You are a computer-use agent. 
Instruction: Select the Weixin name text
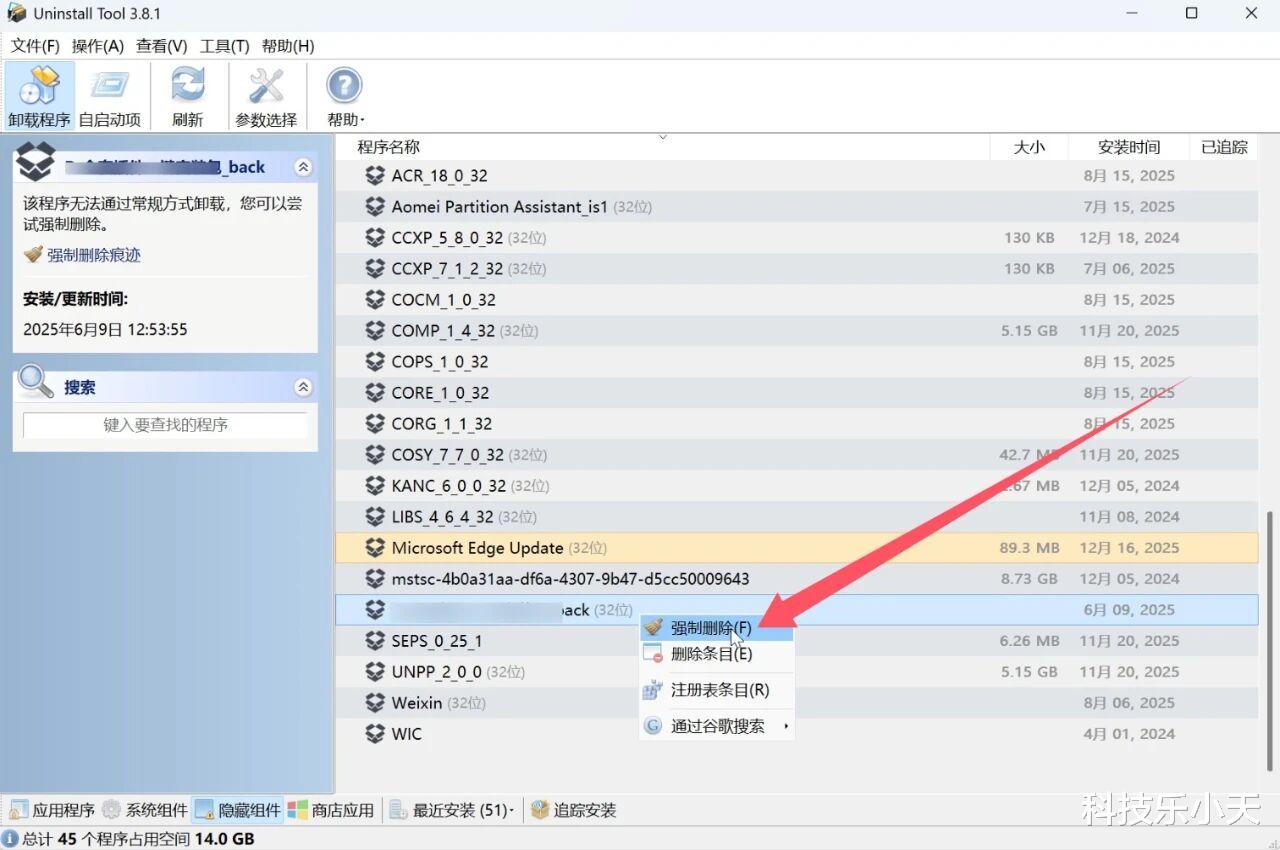[417, 703]
